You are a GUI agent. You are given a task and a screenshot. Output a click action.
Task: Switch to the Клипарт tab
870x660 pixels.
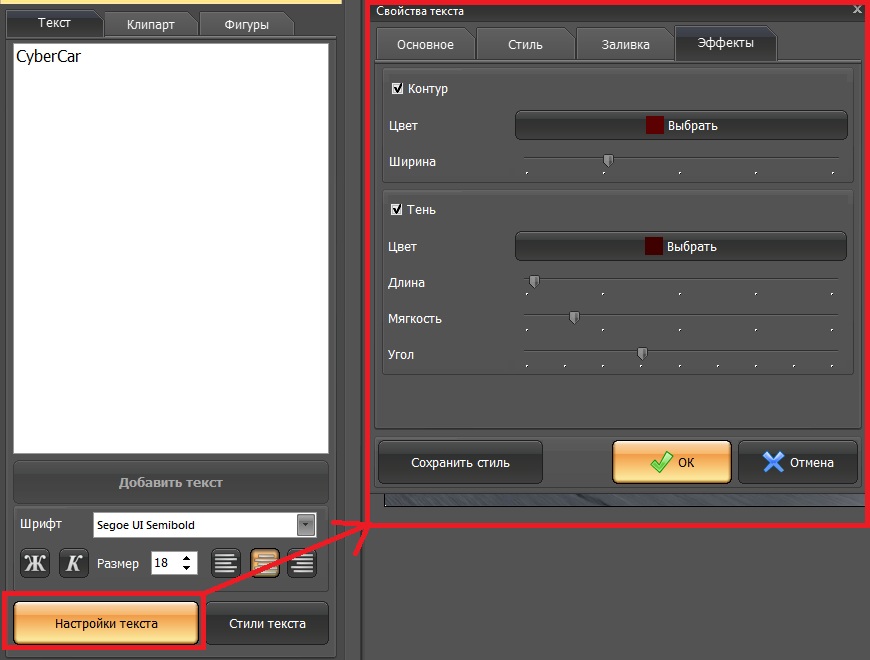click(150, 24)
